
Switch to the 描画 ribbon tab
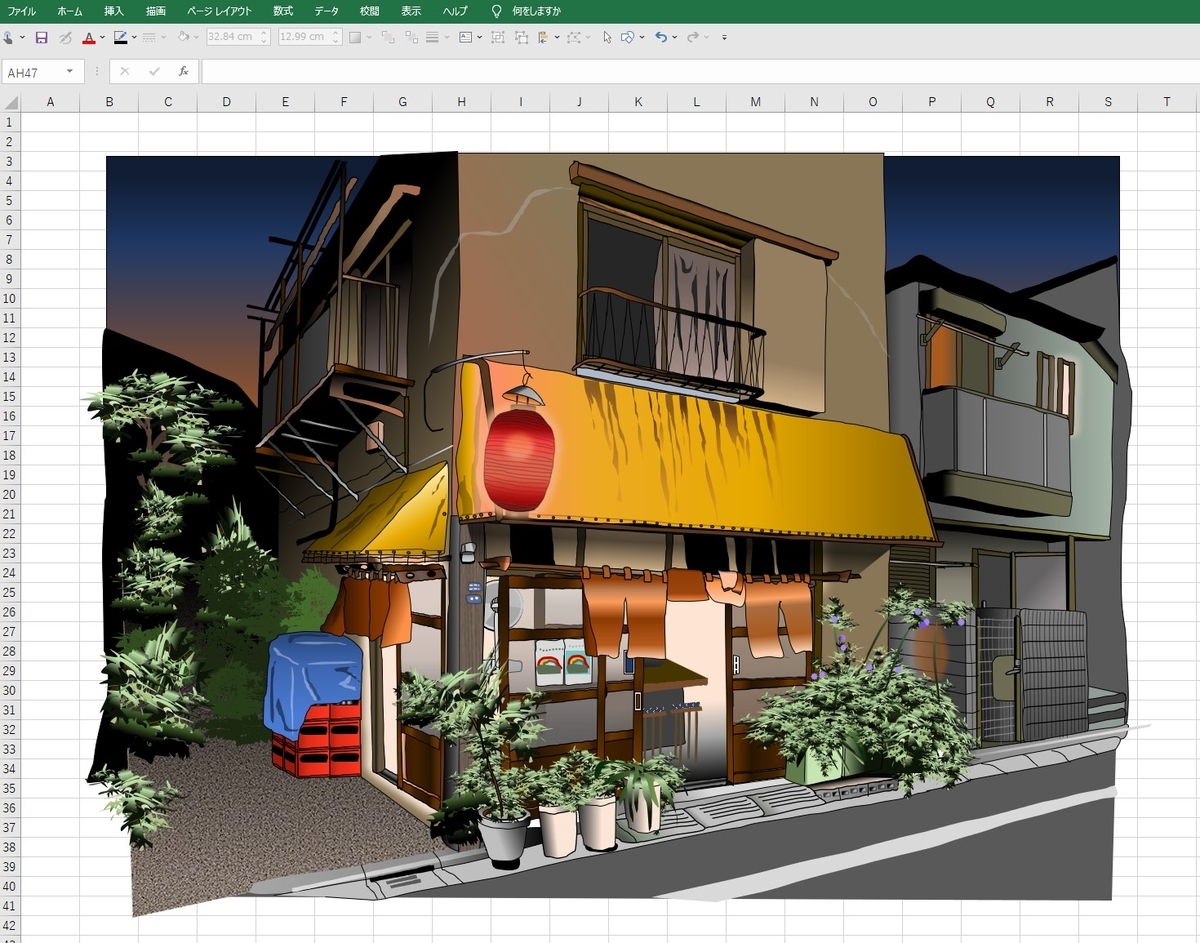pyautogui.click(x=156, y=11)
